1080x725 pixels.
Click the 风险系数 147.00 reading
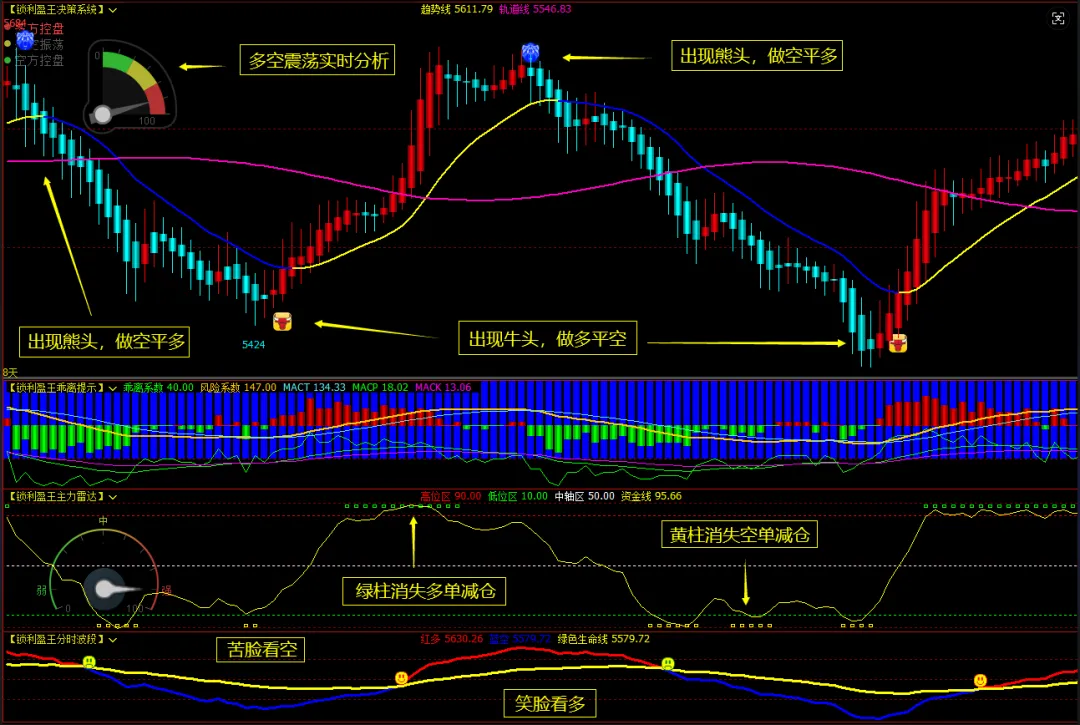coord(238,388)
